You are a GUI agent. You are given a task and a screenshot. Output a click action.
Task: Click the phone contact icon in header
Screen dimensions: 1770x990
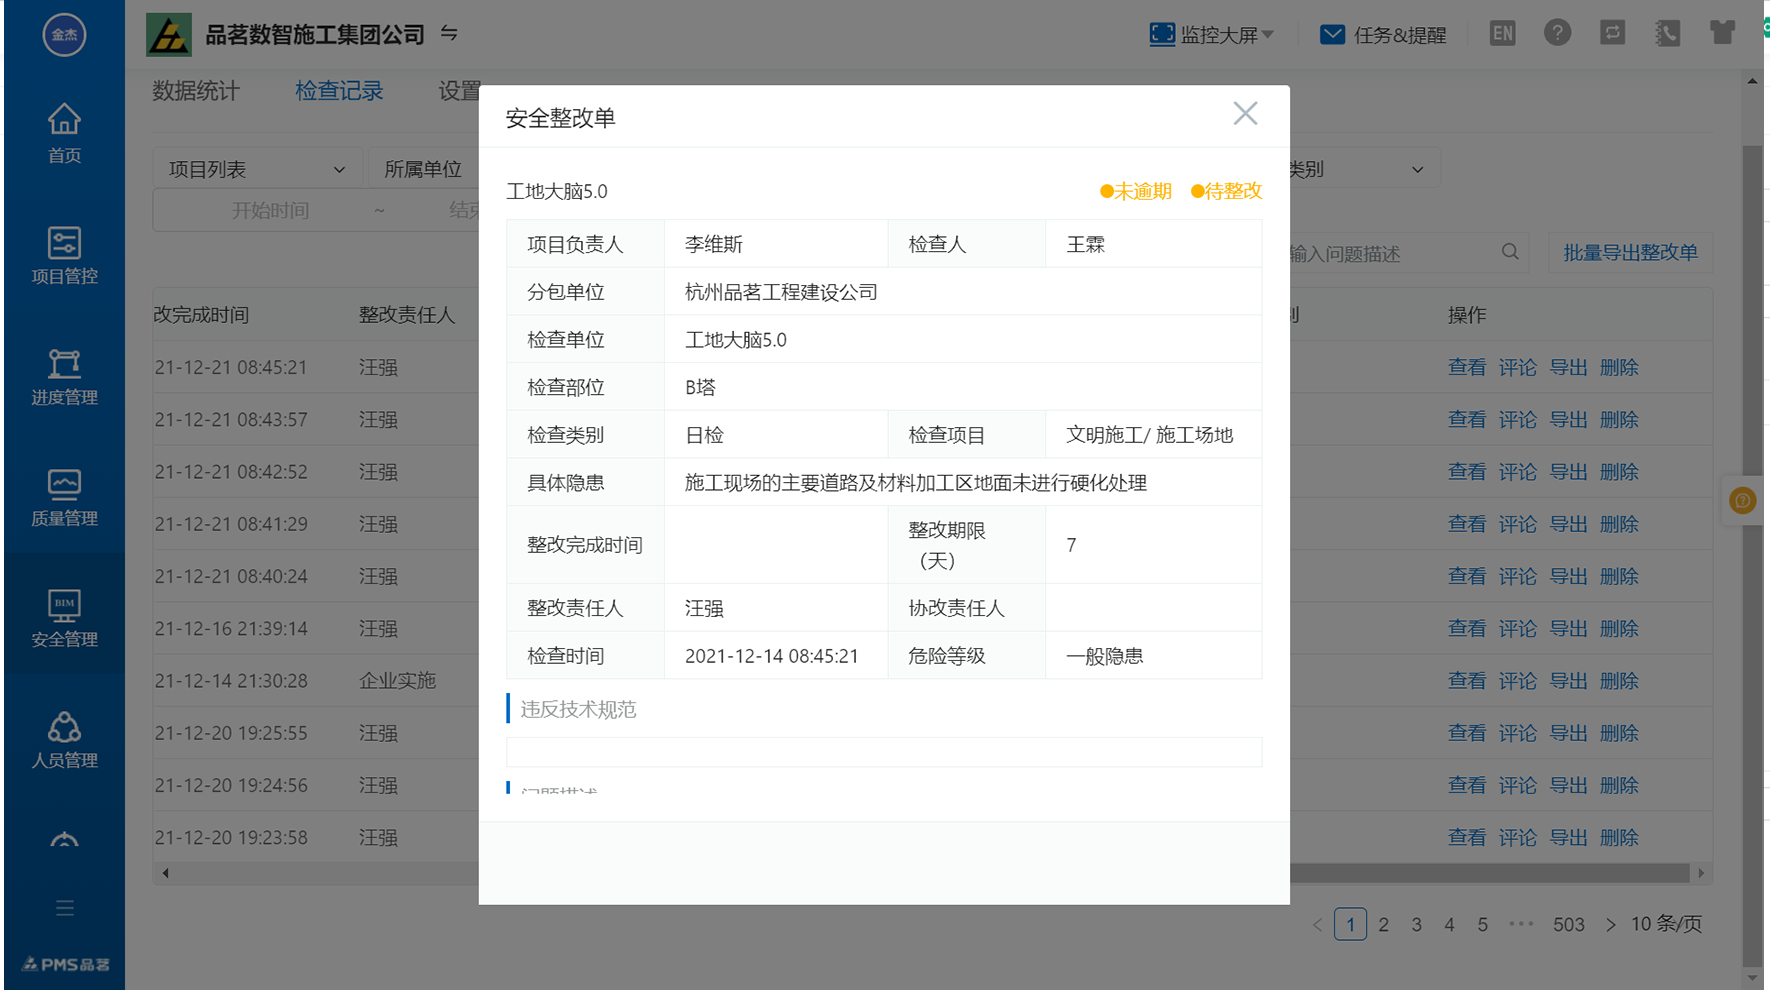pos(1667,33)
